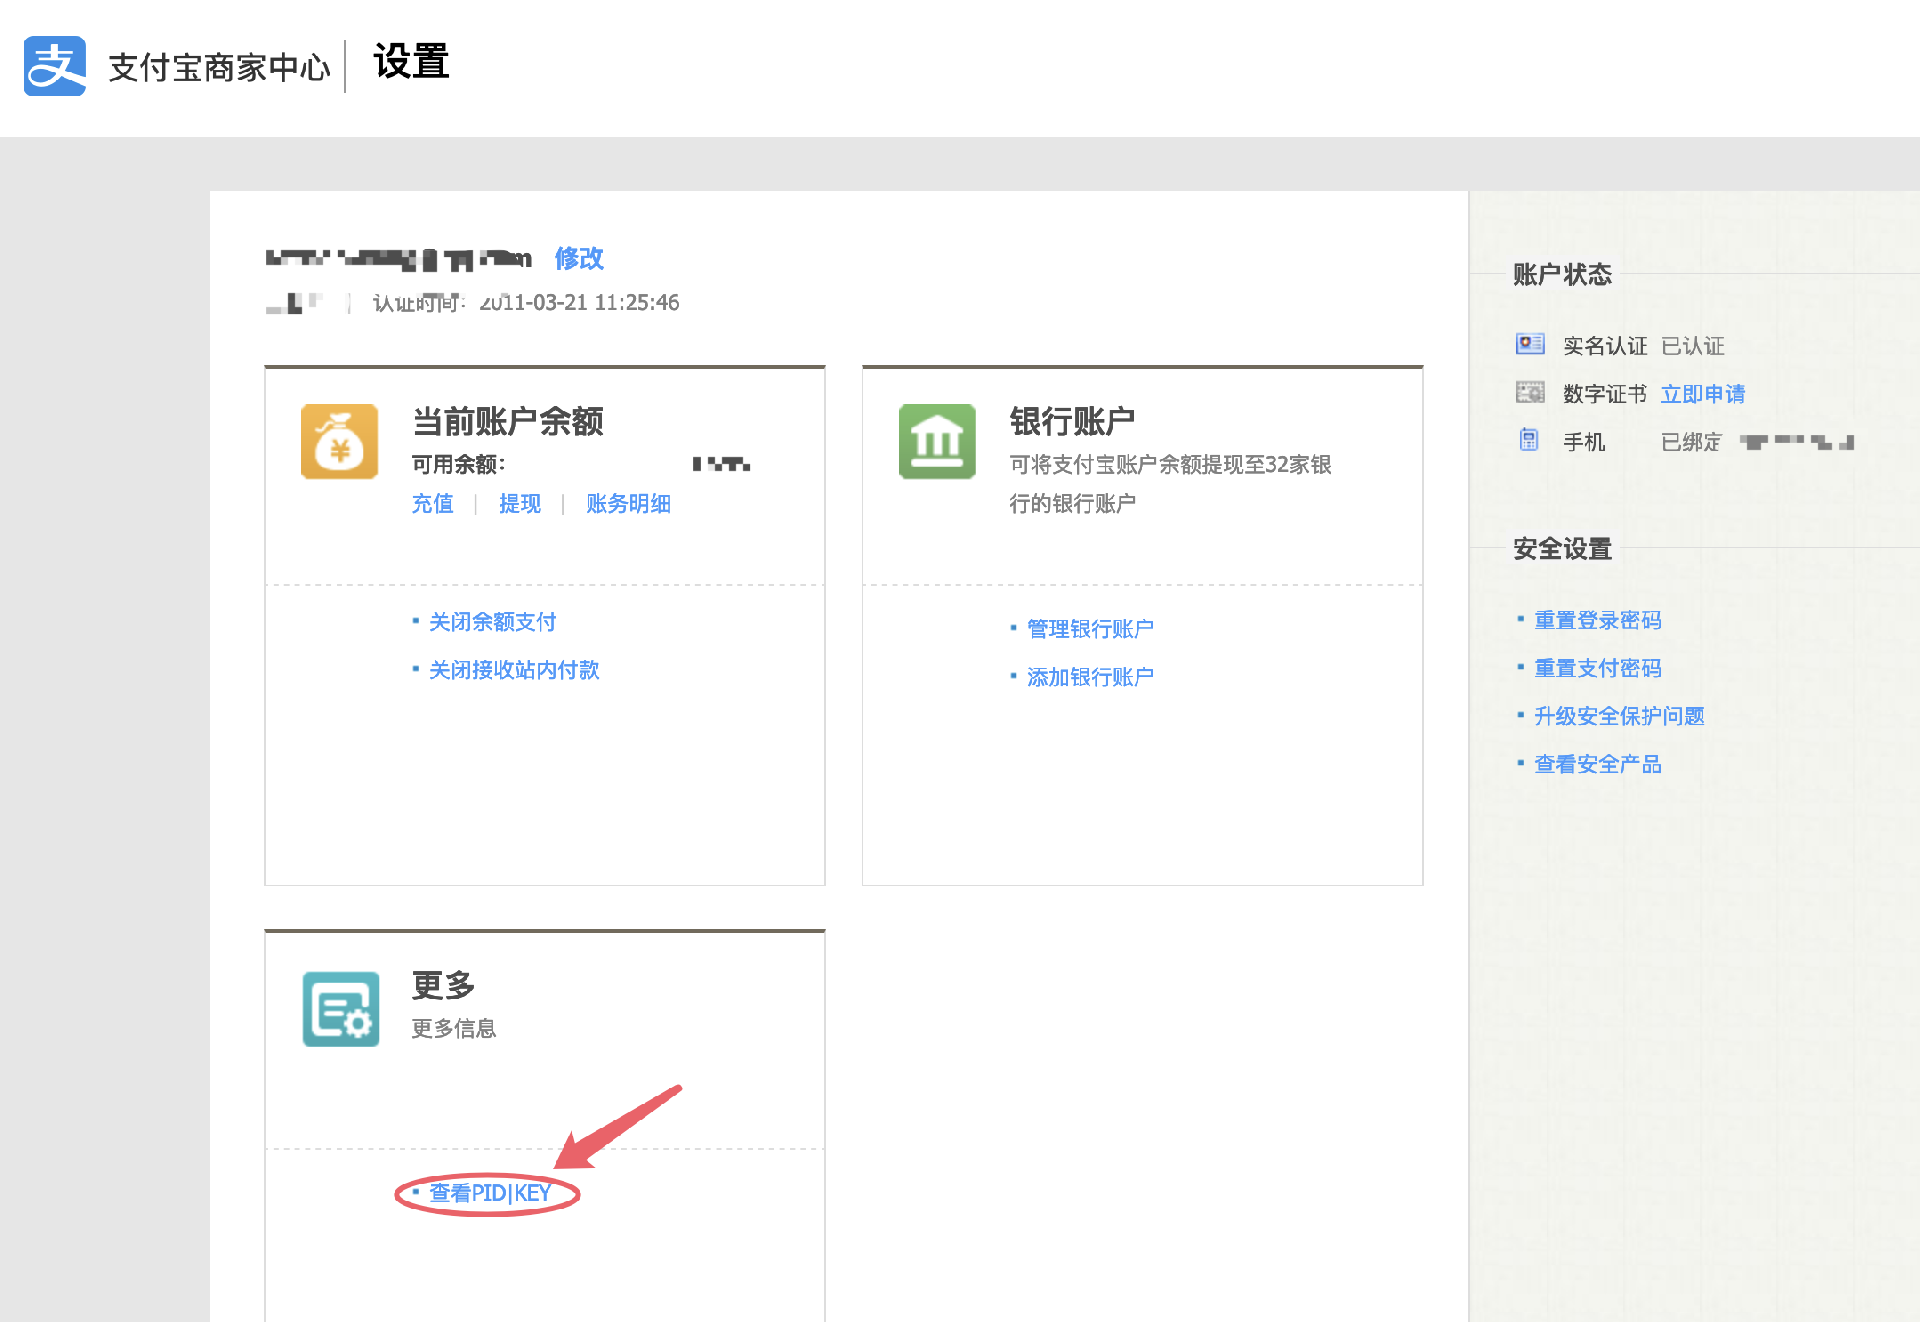Click the teal More settings icon
1920x1322 pixels.
click(341, 1009)
